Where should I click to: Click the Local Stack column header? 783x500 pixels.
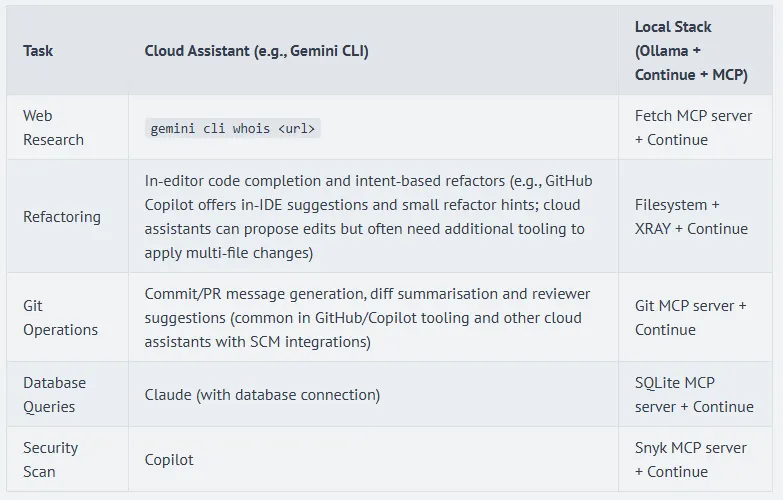pyautogui.click(x=690, y=51)
